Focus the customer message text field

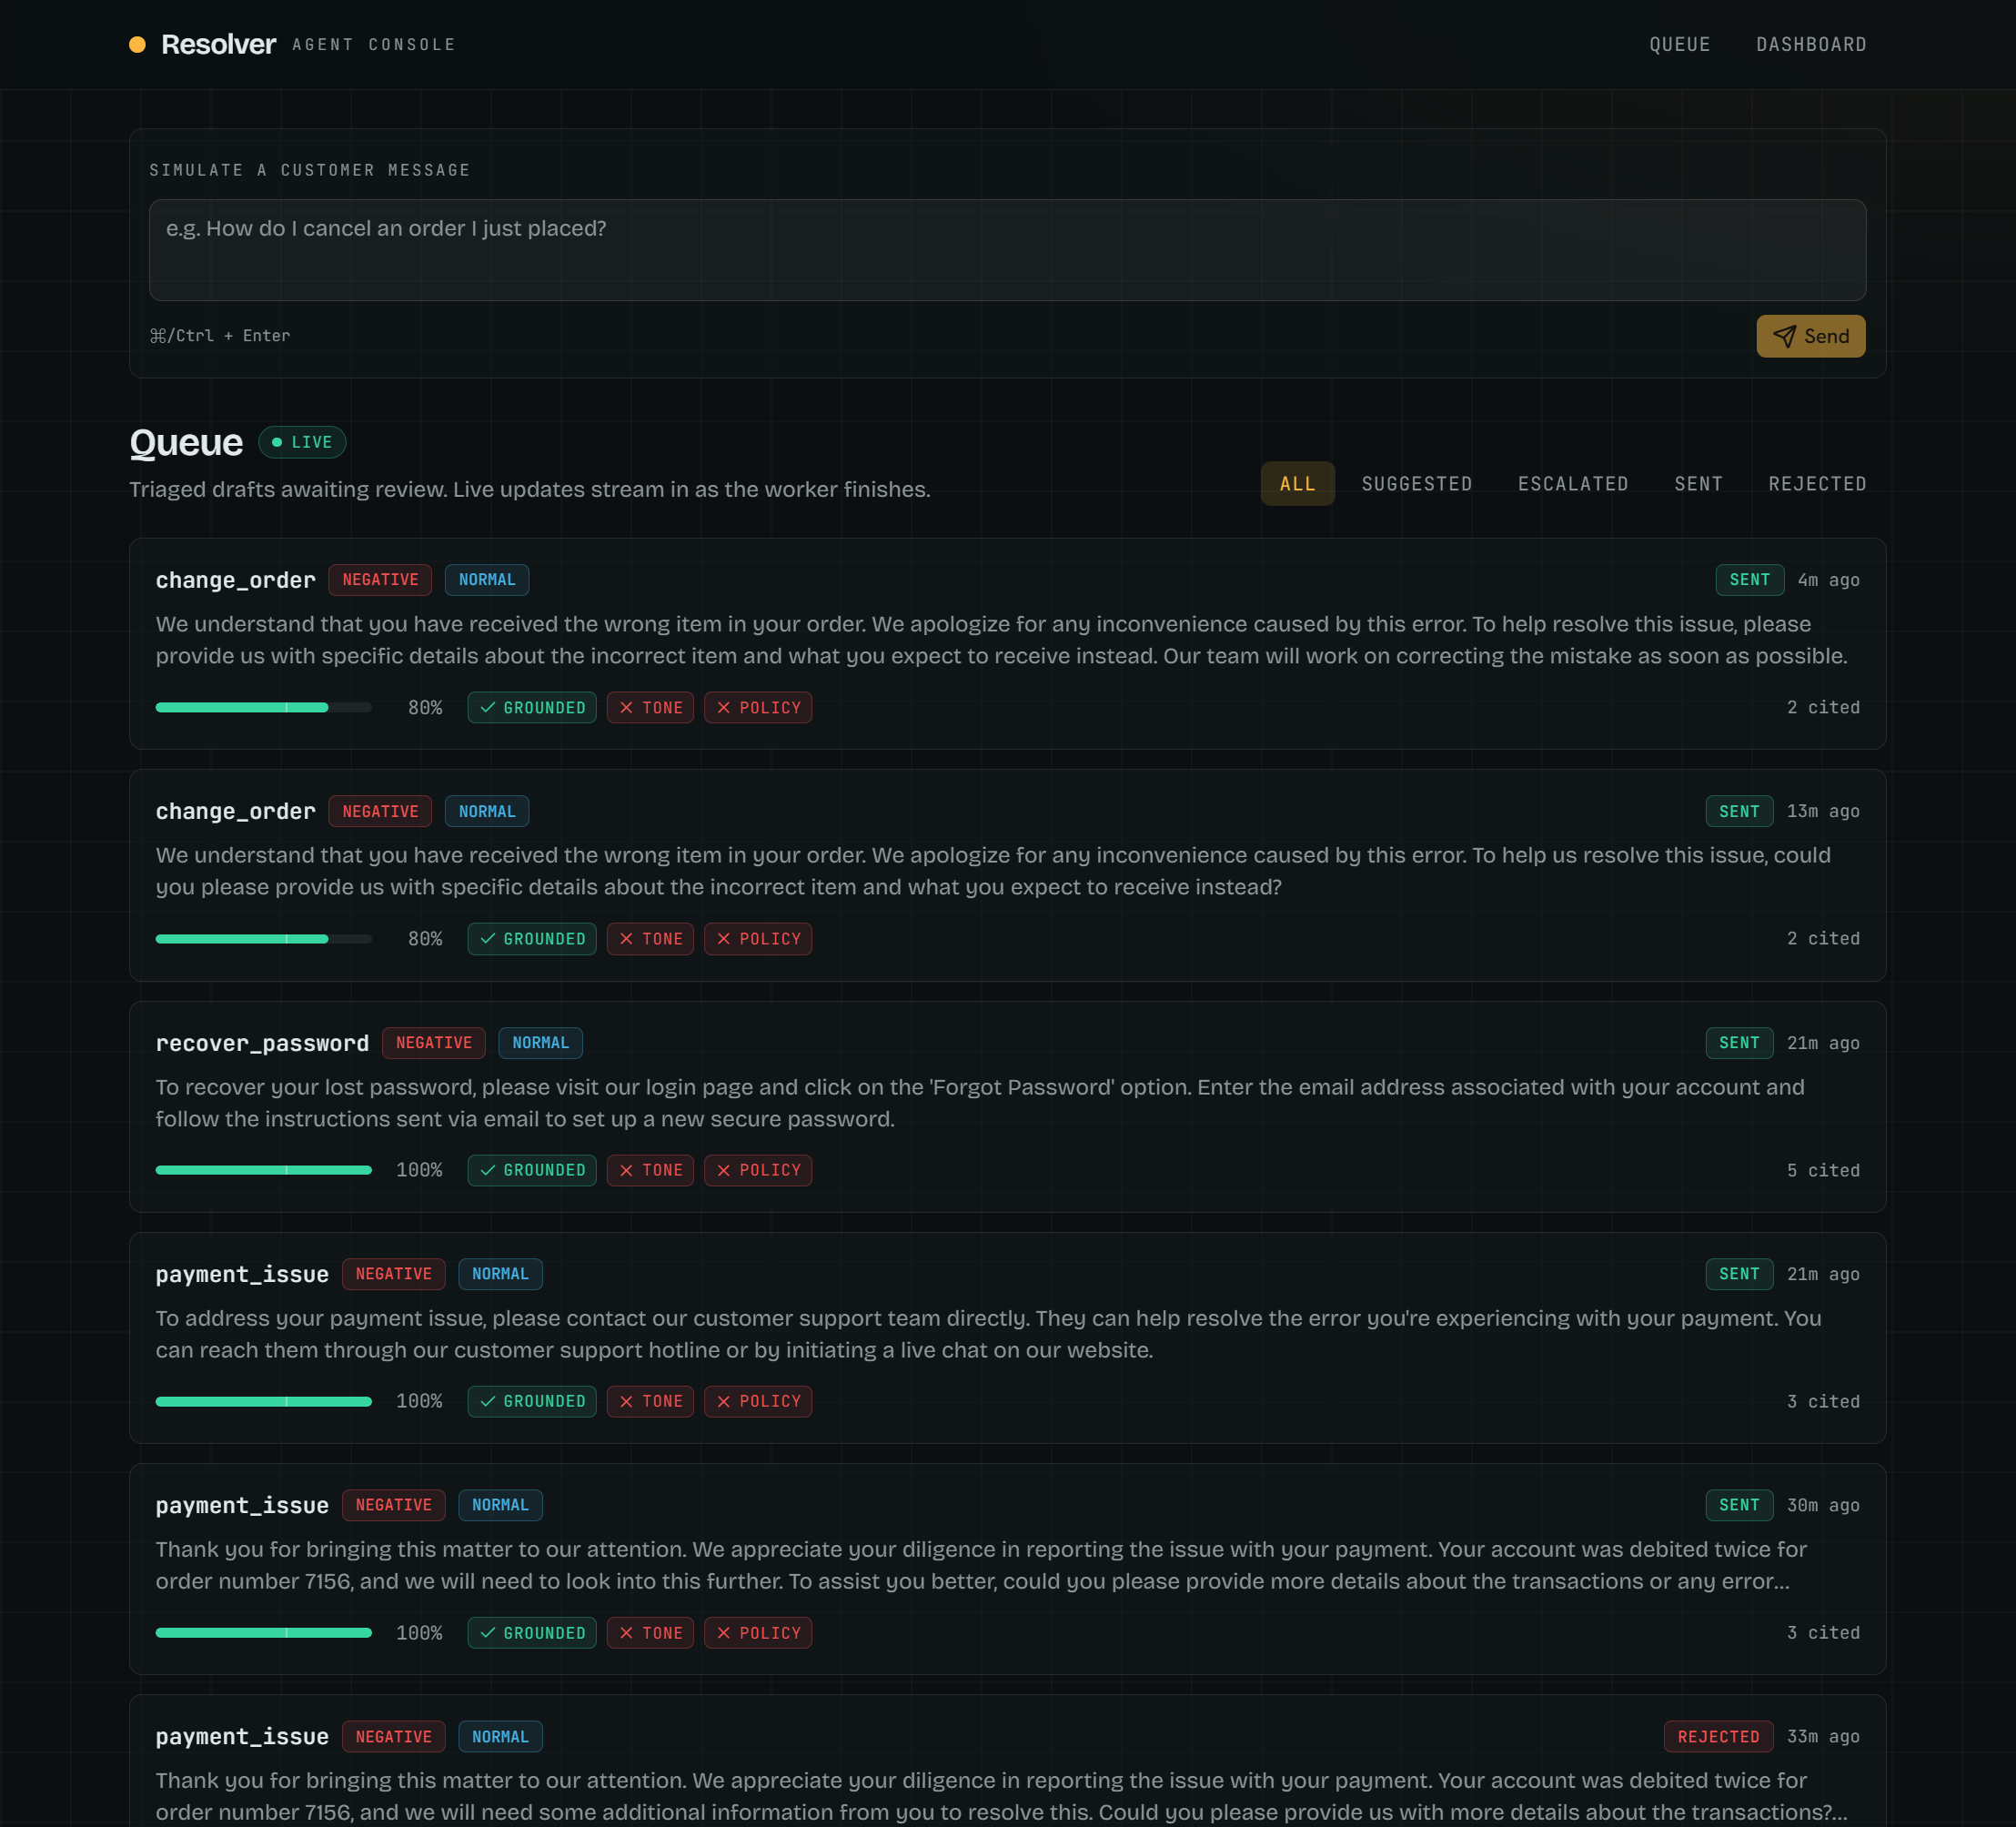[1007, 250]
